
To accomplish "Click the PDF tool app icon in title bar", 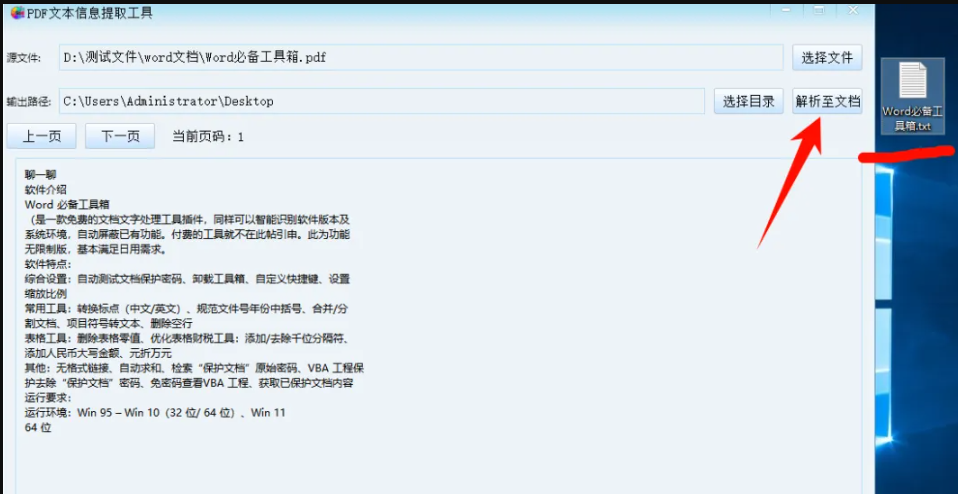I will pos(17,12).
